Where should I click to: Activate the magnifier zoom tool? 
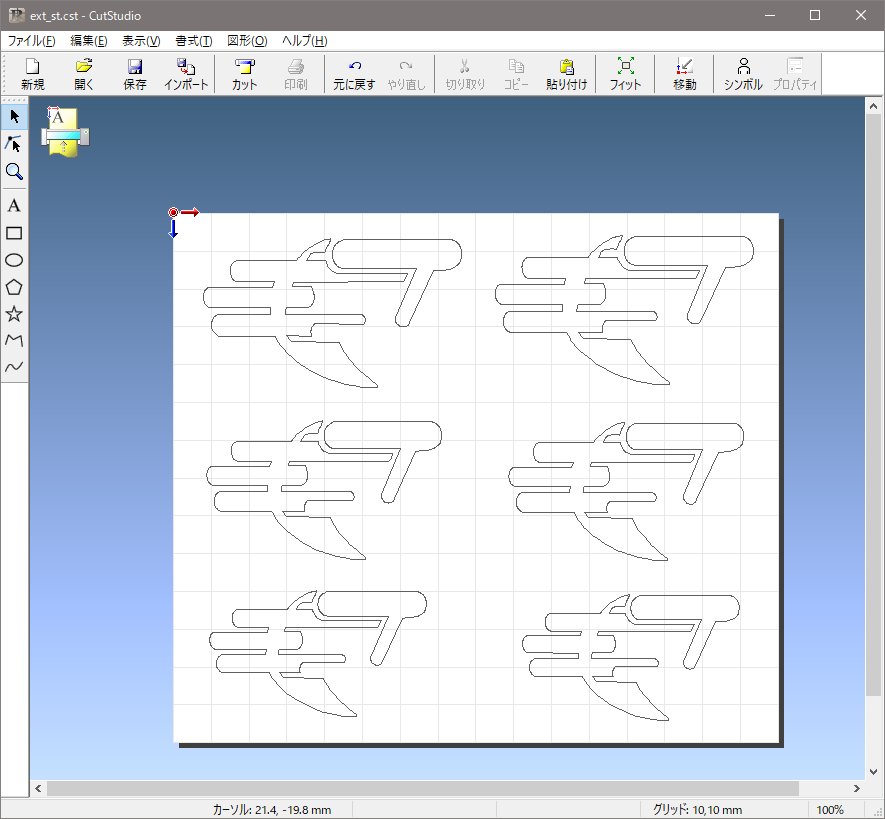(x=14, y=172)
